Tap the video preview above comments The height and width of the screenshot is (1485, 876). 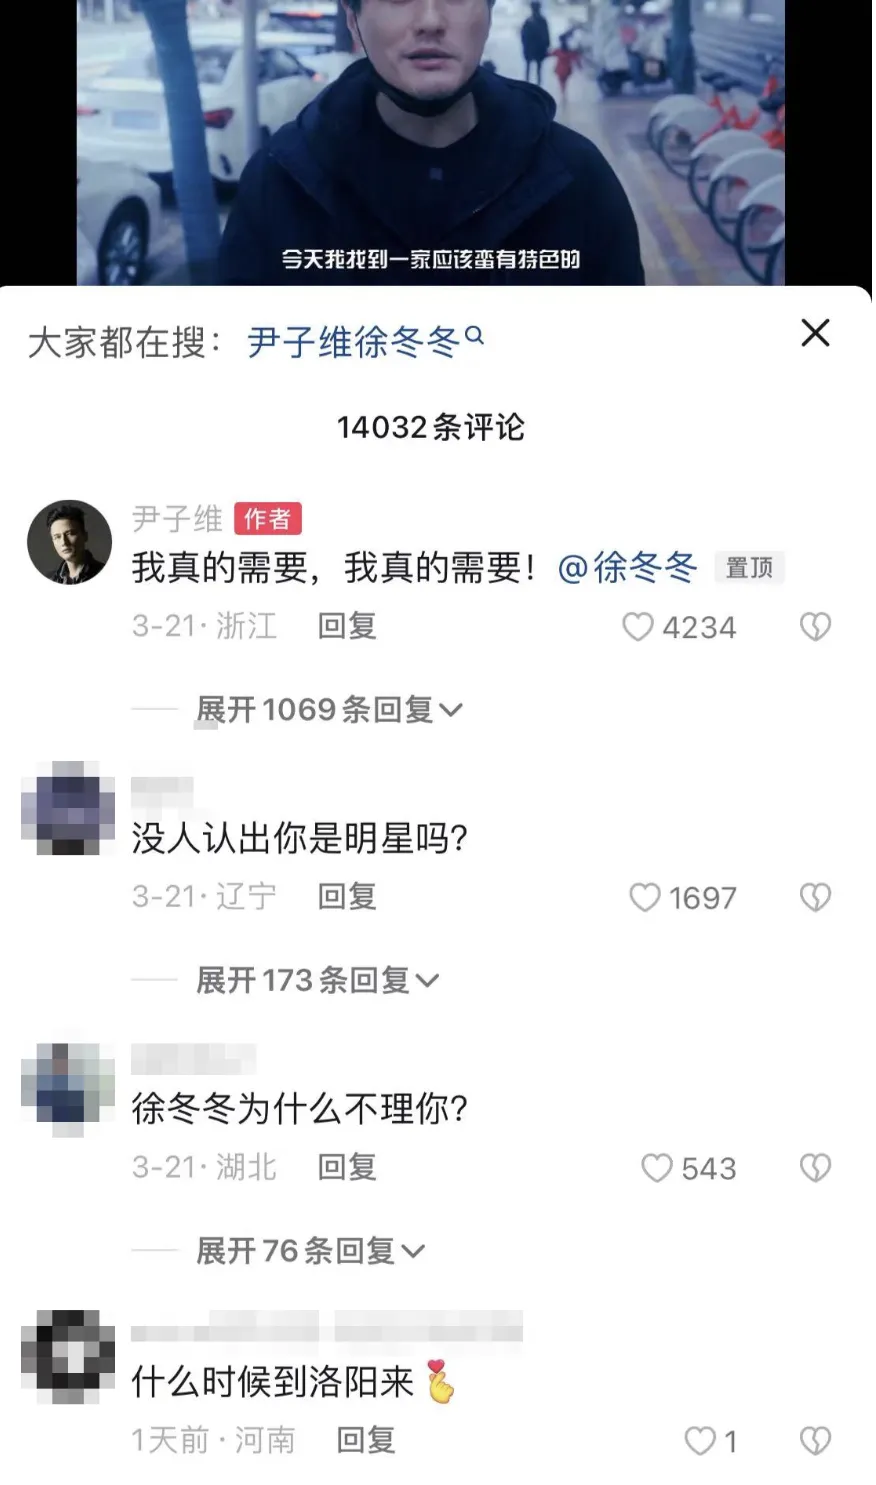point(431,142)
